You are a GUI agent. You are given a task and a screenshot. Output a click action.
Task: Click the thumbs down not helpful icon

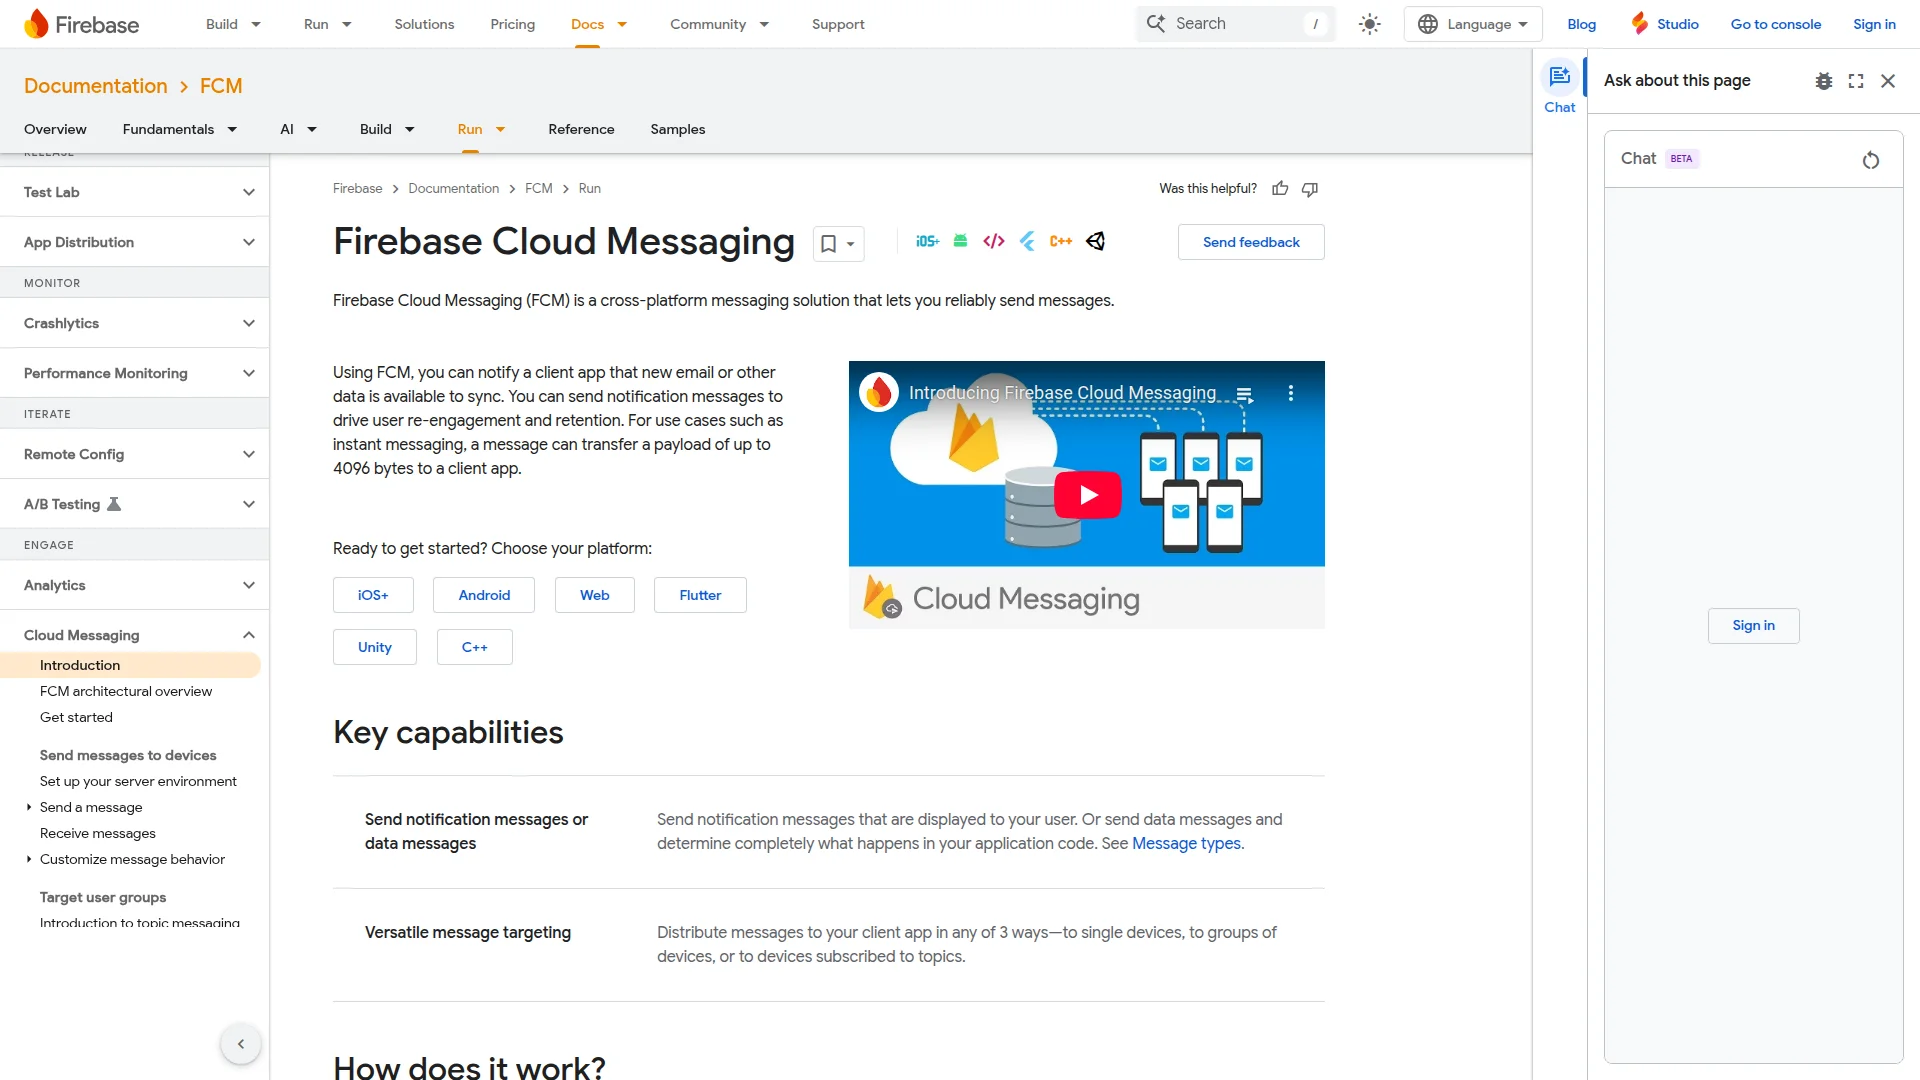pyautogui.click(x=1310, y=188)
